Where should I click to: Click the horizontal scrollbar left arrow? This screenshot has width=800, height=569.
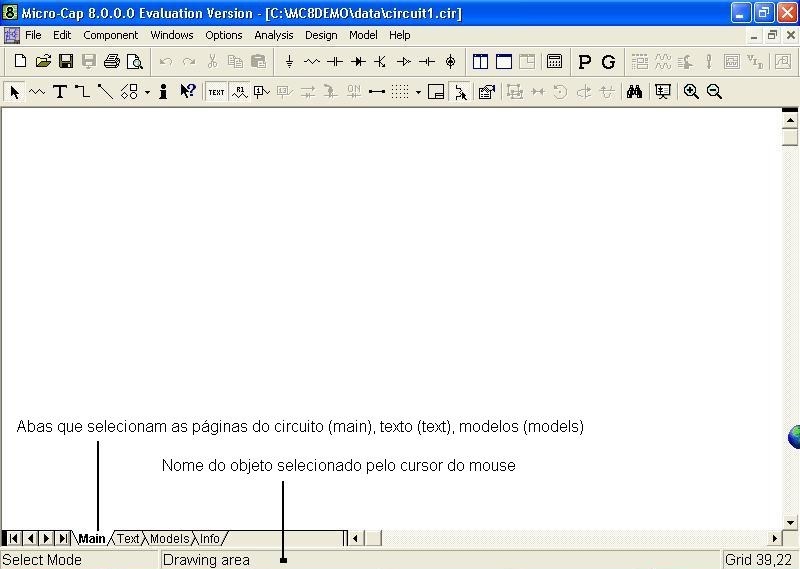click(x=356, y=538)
